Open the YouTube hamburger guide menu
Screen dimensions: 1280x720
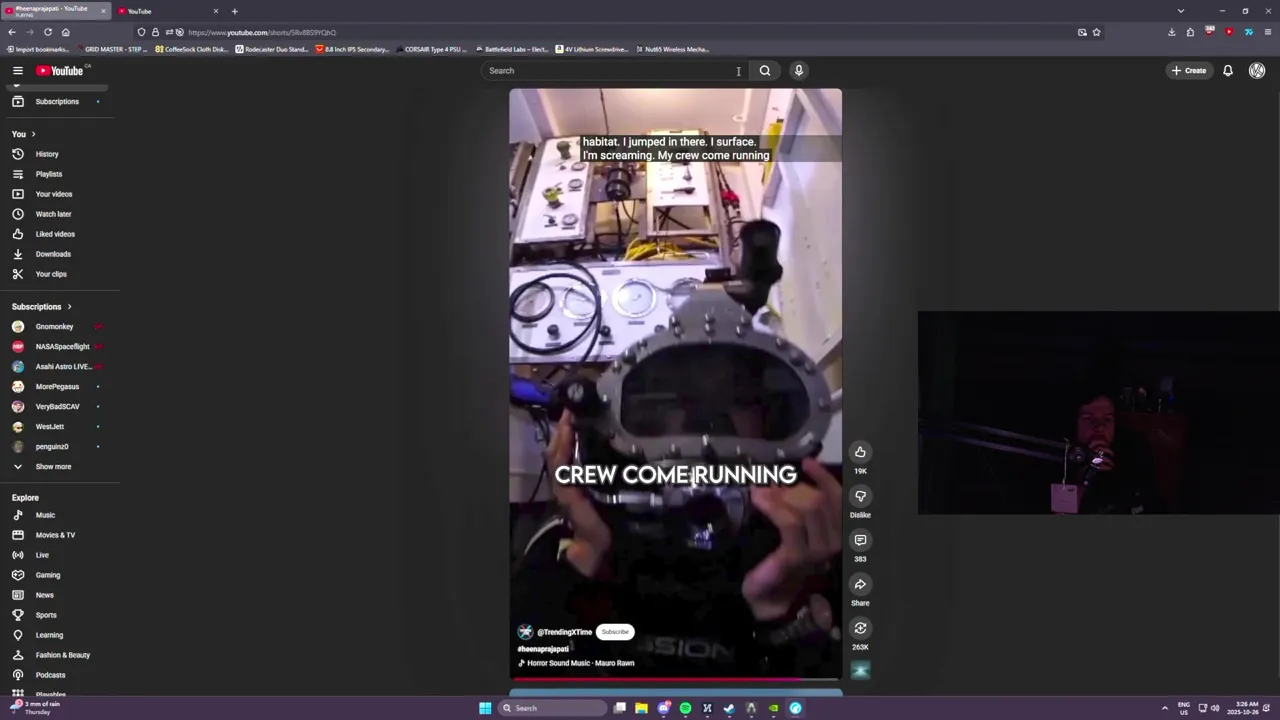coord(18,70)
